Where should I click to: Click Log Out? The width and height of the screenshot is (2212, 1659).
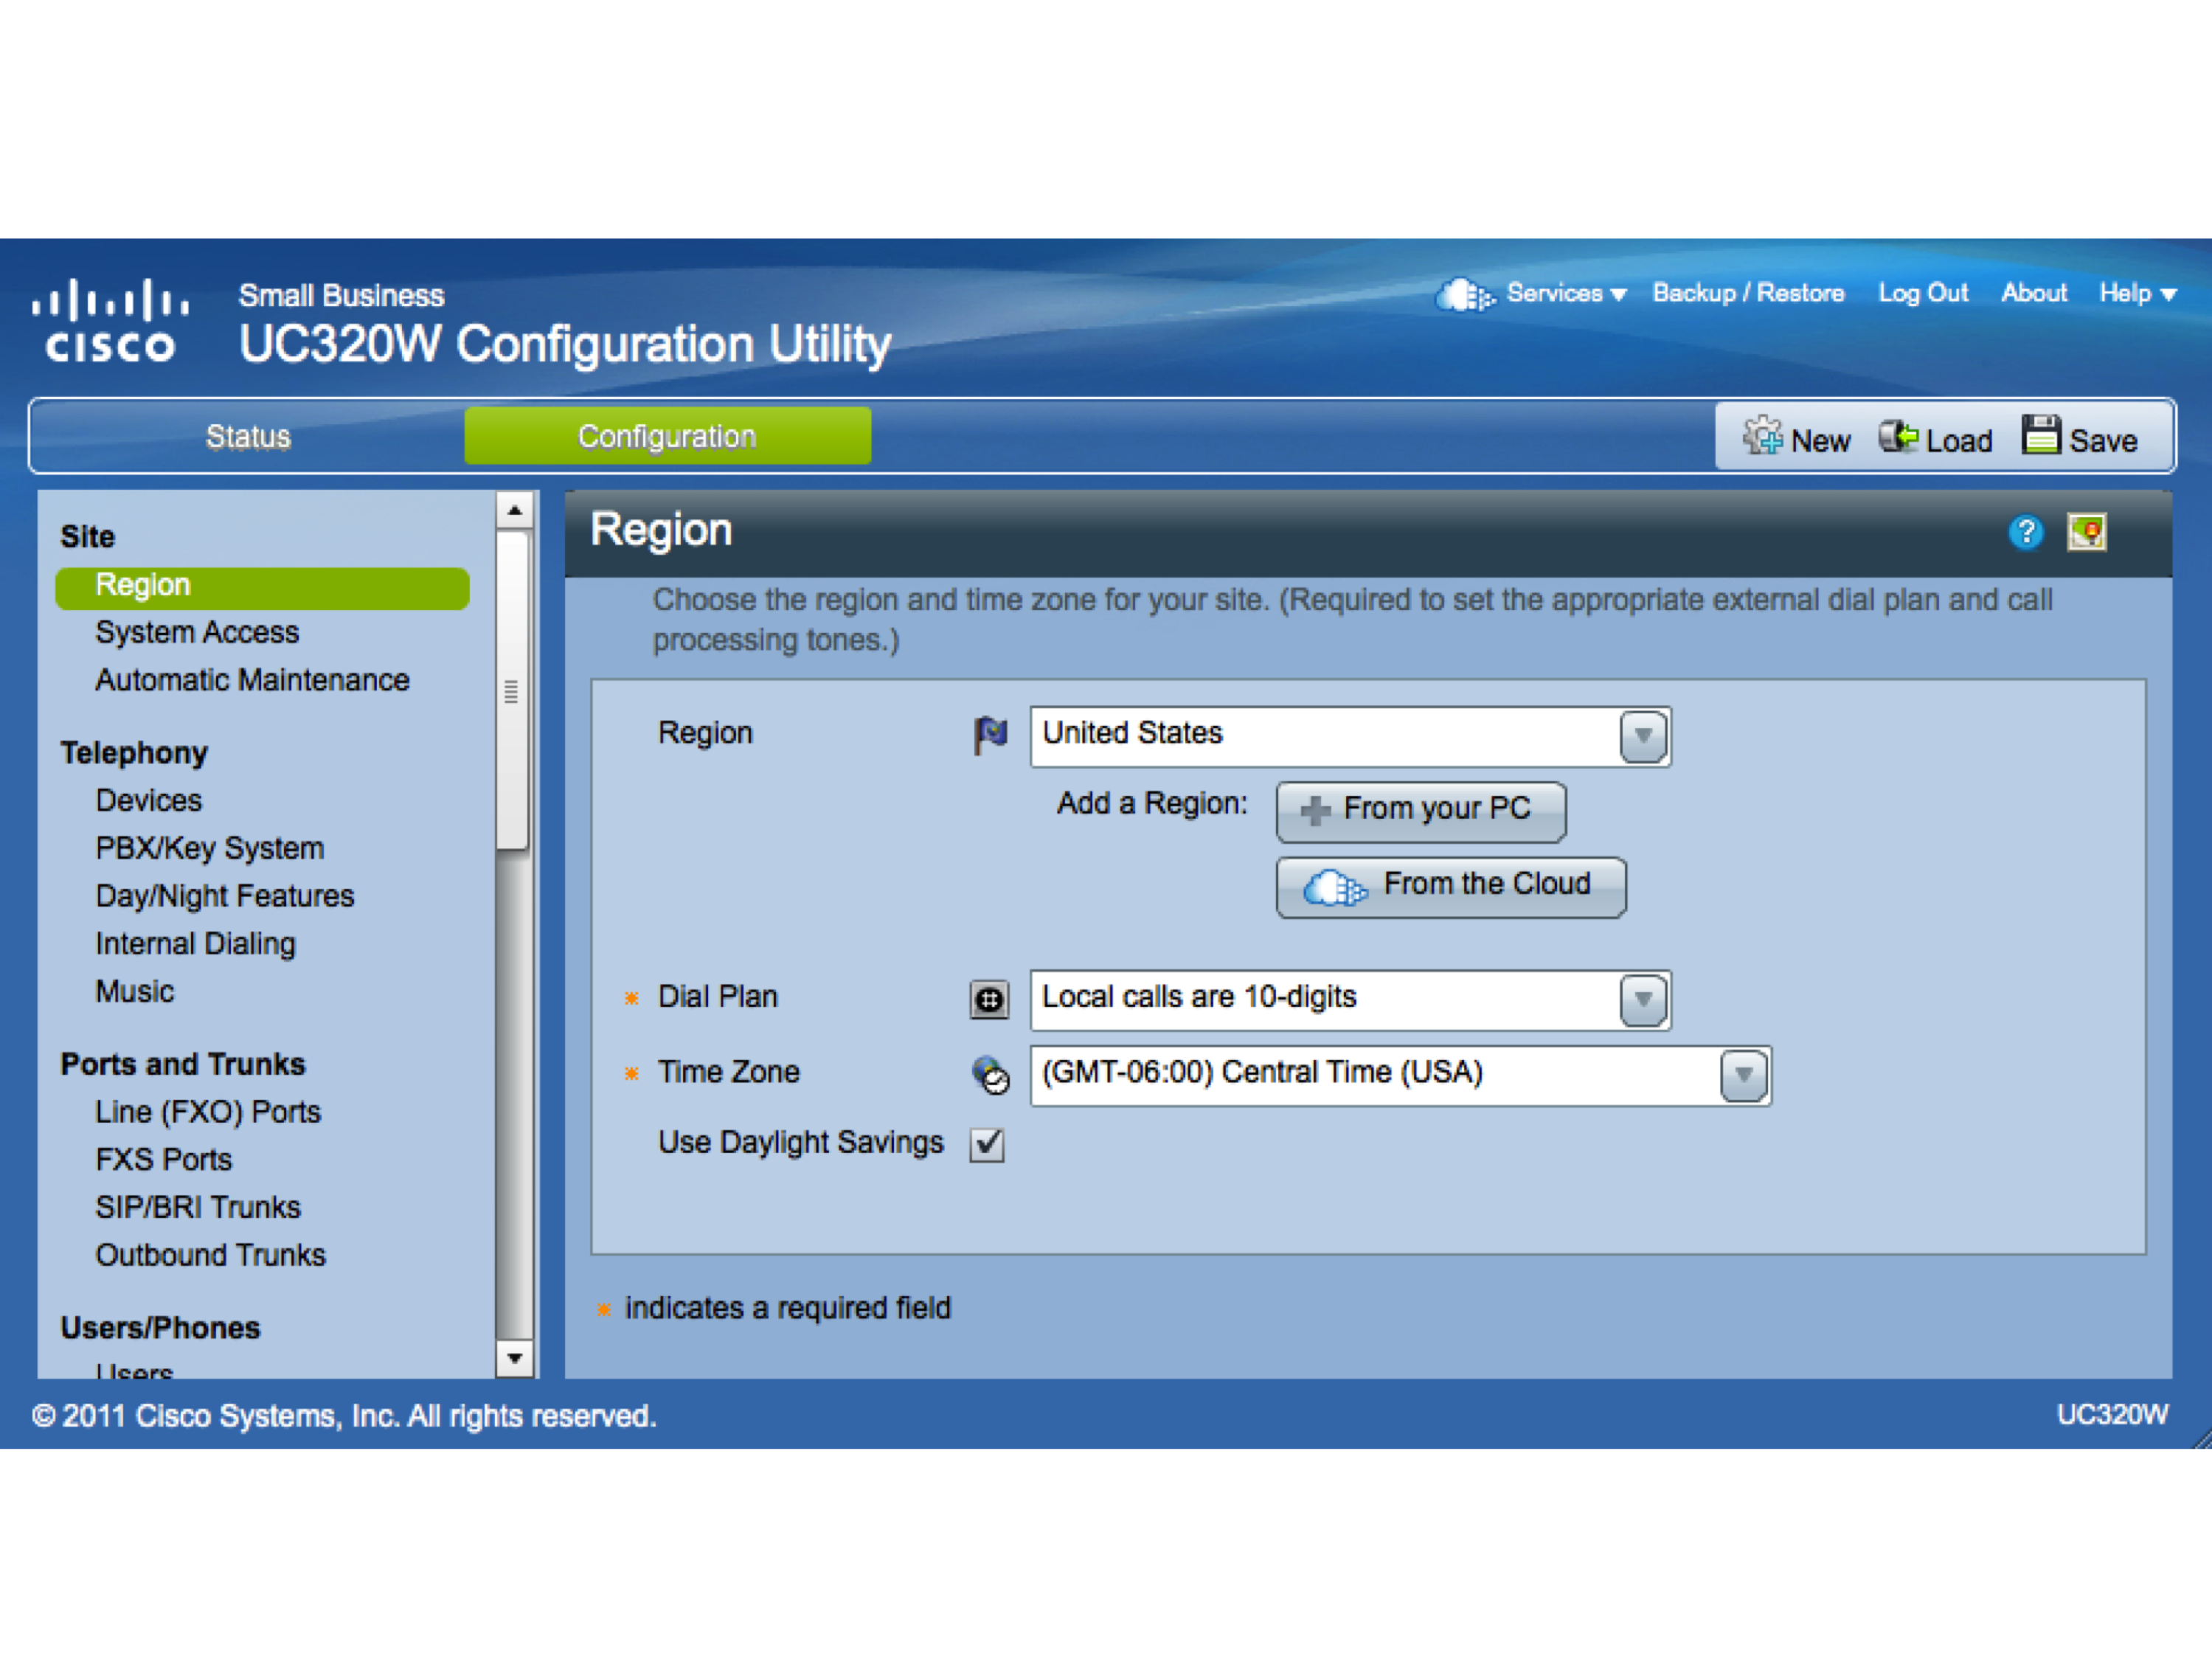[1922, 293]
